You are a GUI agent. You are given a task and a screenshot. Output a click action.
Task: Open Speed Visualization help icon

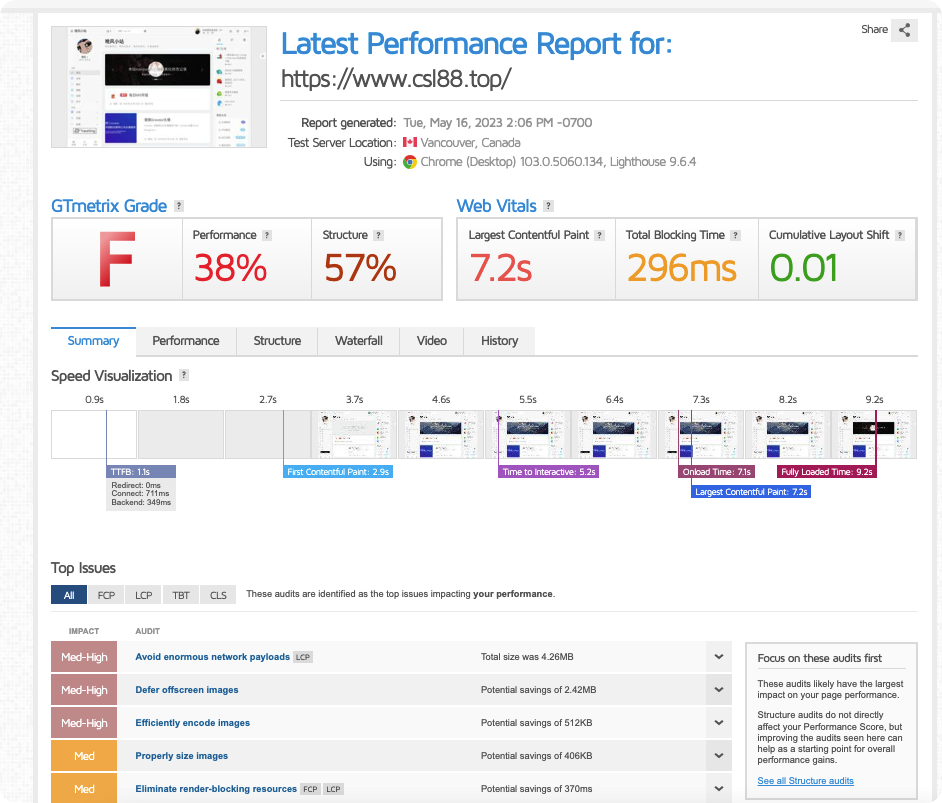184,375
